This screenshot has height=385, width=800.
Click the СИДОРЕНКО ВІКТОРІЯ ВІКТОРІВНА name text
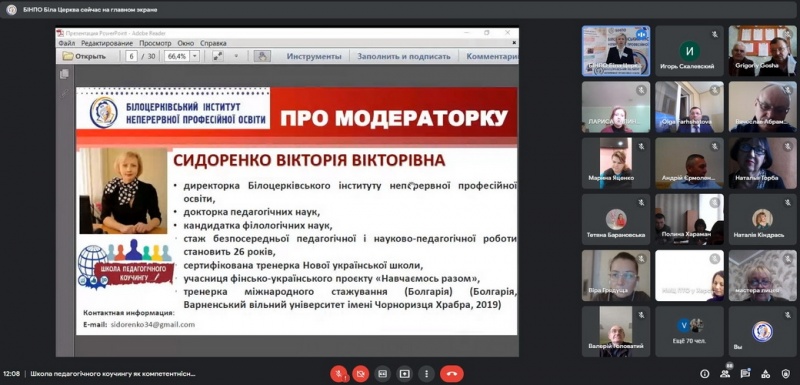309,160
